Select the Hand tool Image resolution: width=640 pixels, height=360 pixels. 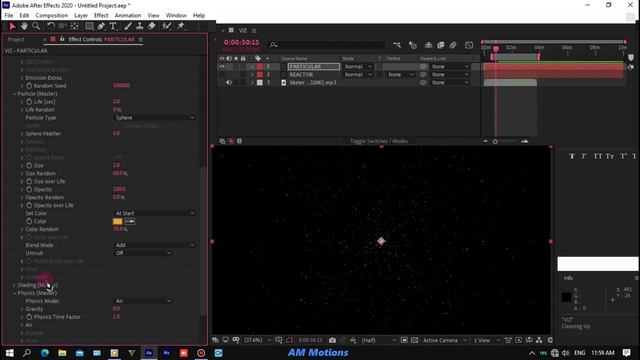pyautogui.click(x=24, y=26)
